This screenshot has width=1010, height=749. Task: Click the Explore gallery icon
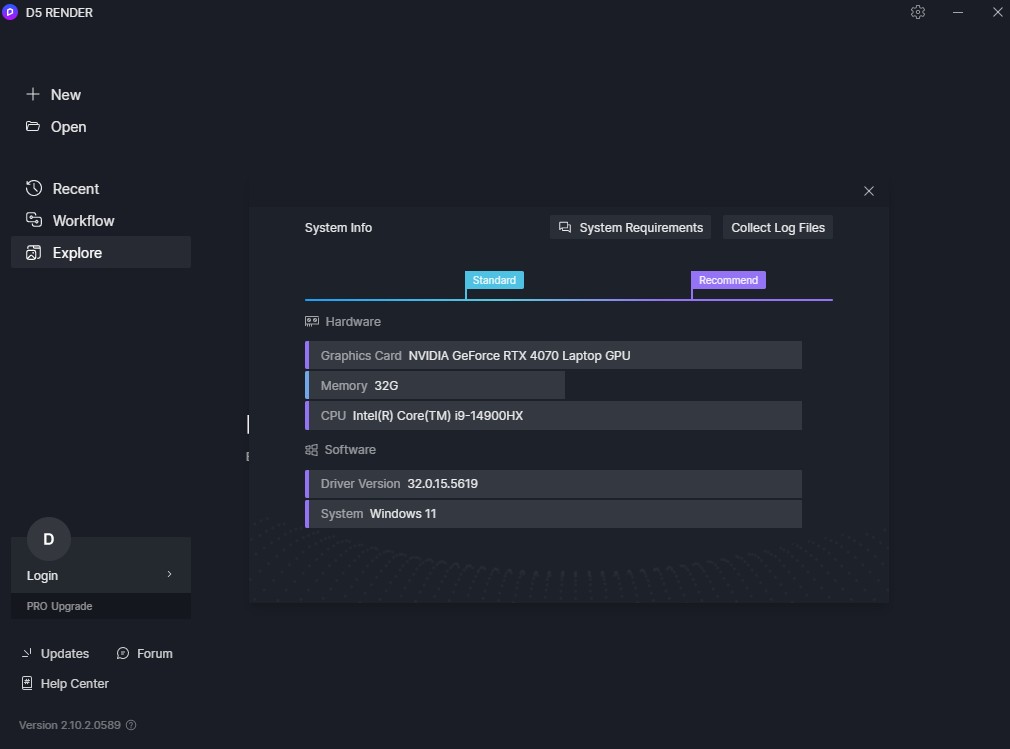click(x=33, y=252)
